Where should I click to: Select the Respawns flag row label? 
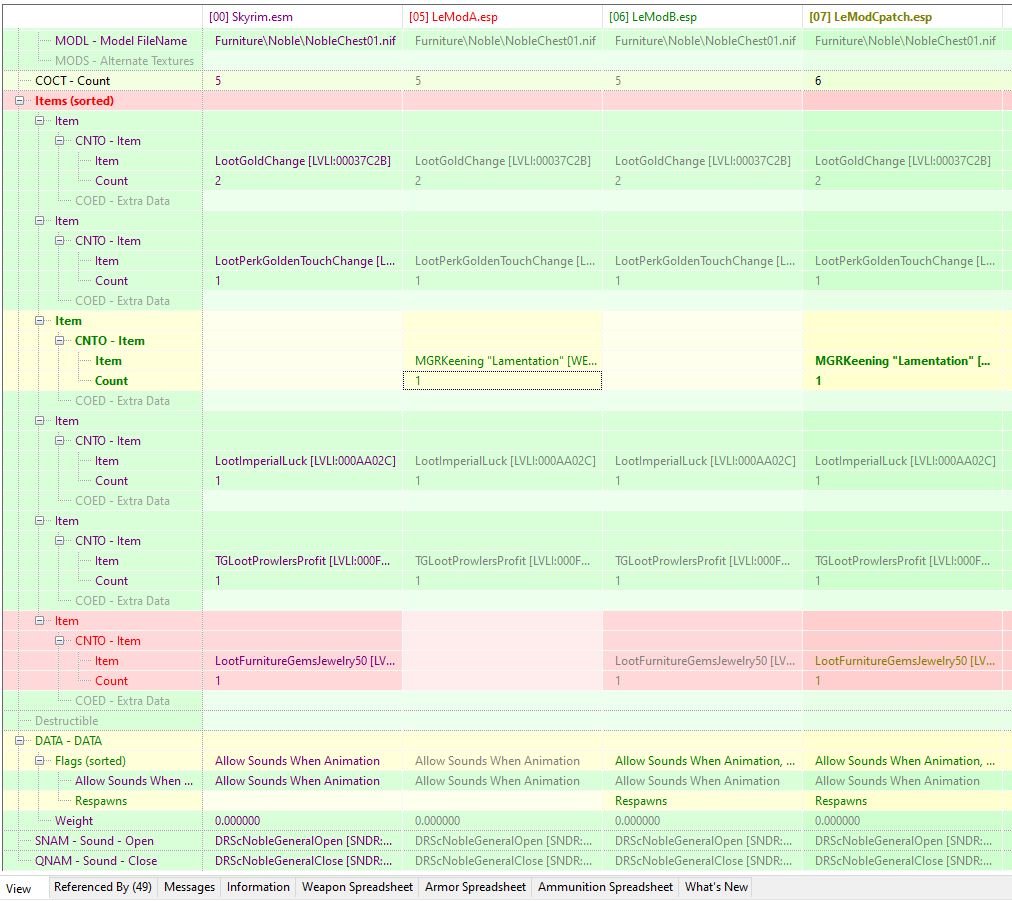(101, 801)
